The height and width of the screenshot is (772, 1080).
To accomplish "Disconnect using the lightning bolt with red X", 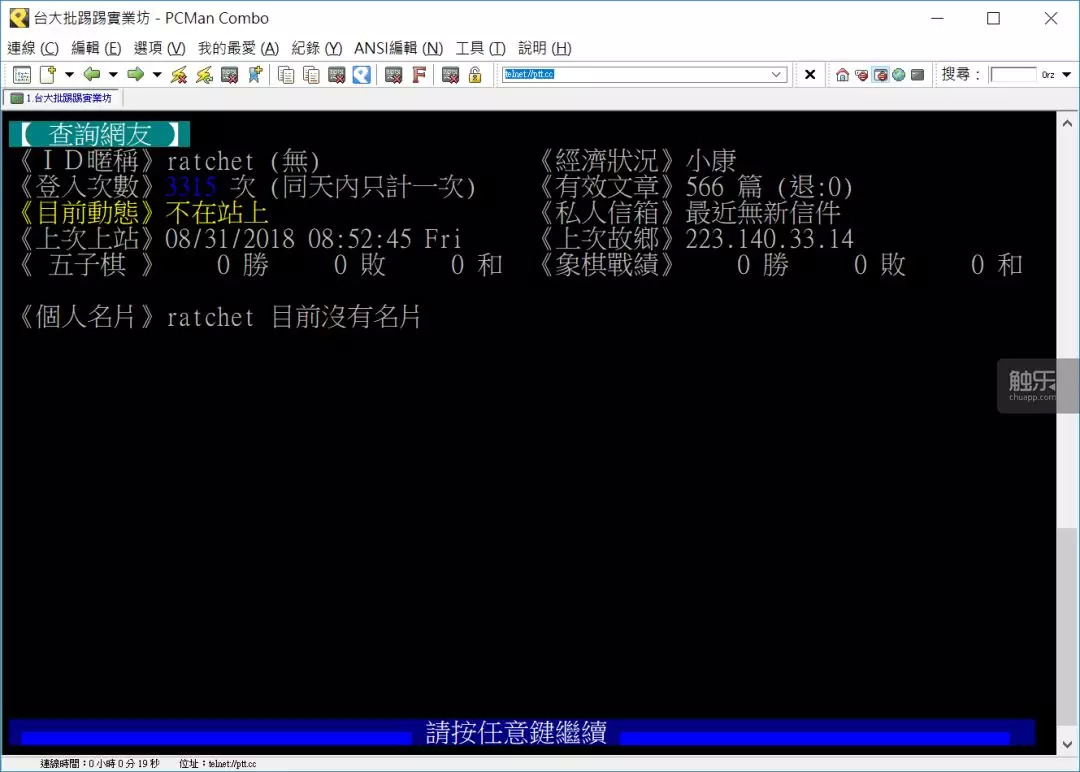I will (x=179, y=74).
